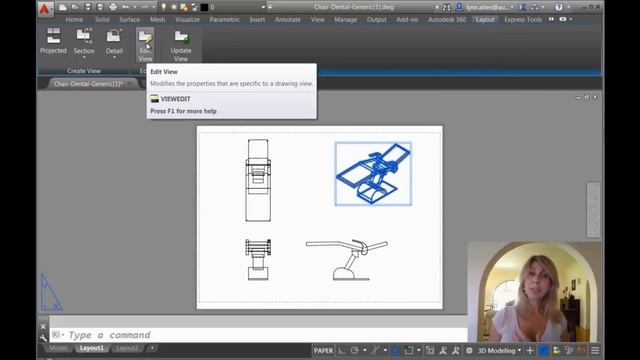The image size is (640, 360).
Task: Click the workspace switching gear icon
Action: pos(469,351)
